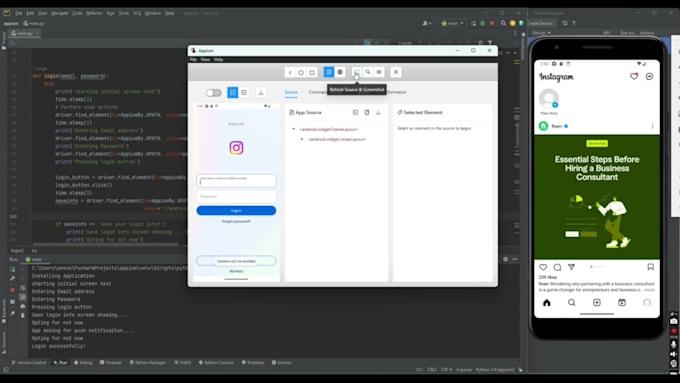Select android.widget.LinearLayout node text

point(337,139)
